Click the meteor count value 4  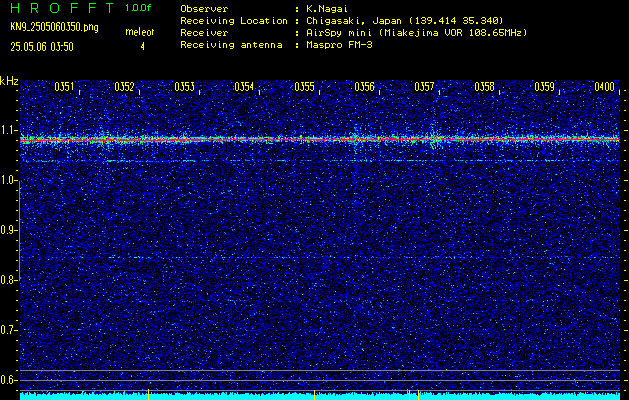(x=142, y=47)
